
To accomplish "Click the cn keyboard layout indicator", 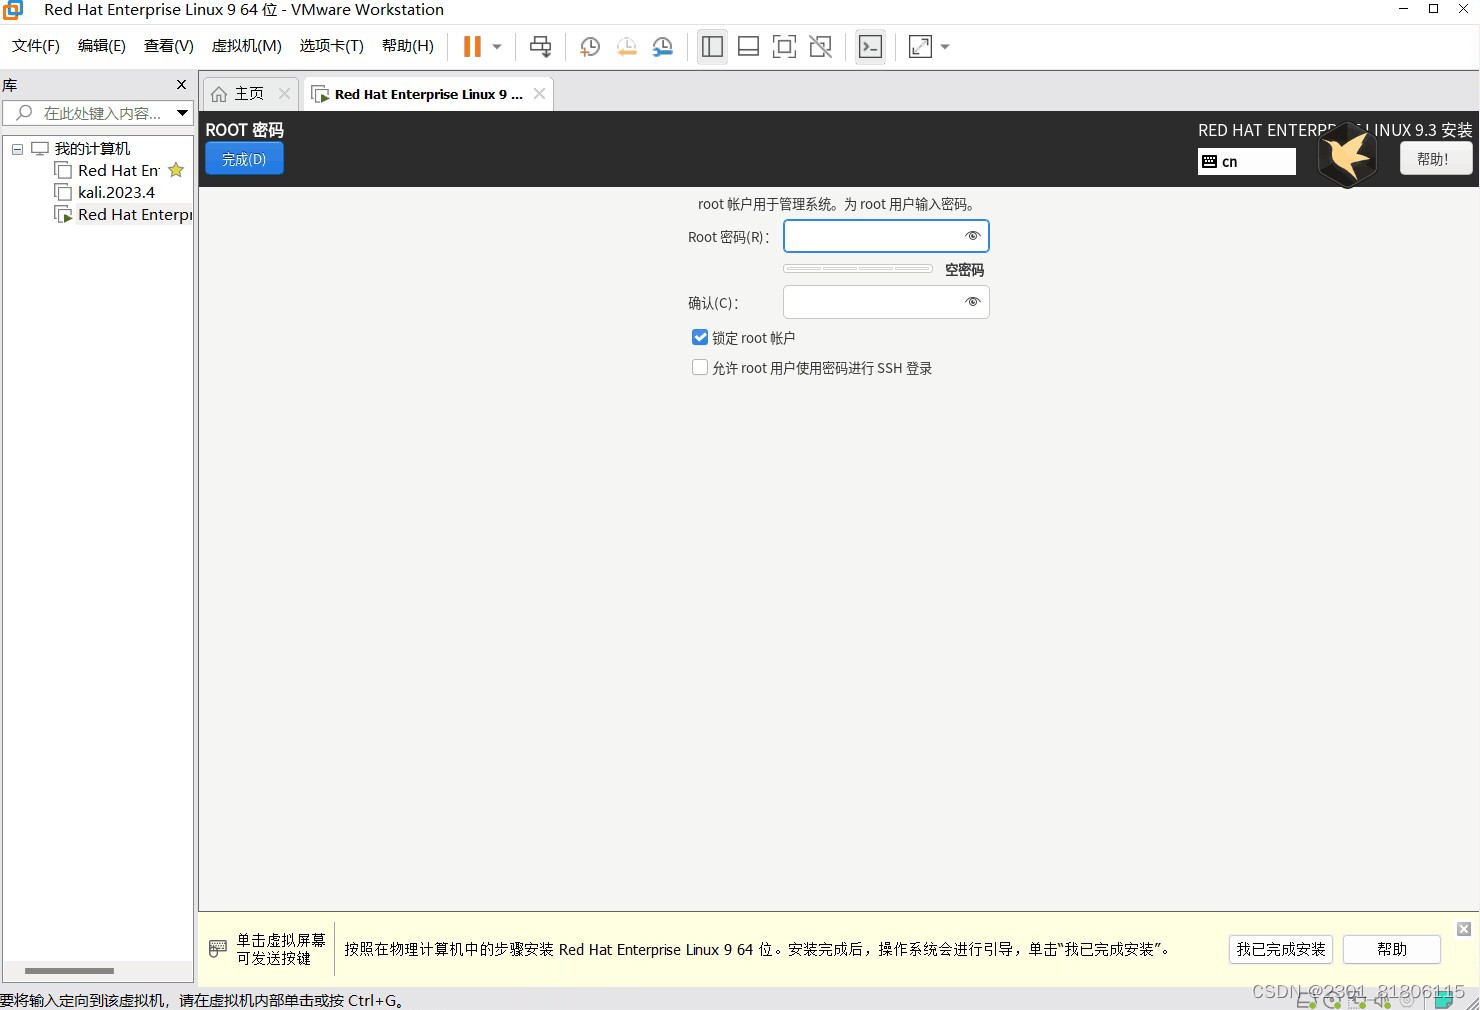I will click(1246, 161).
